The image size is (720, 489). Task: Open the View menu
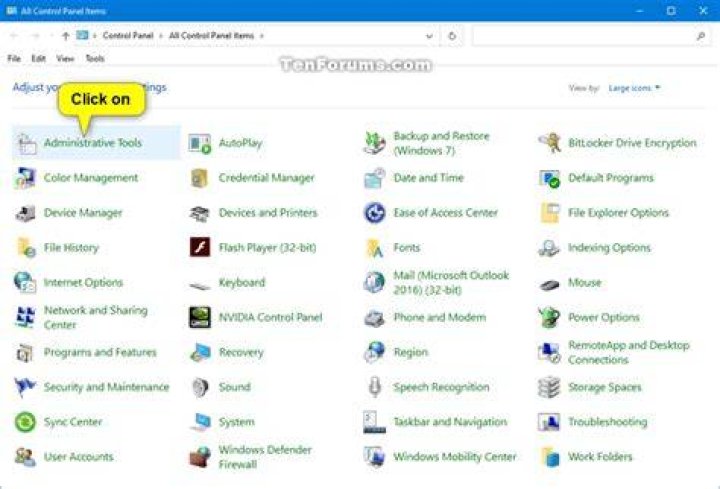[x=65, y=58]
